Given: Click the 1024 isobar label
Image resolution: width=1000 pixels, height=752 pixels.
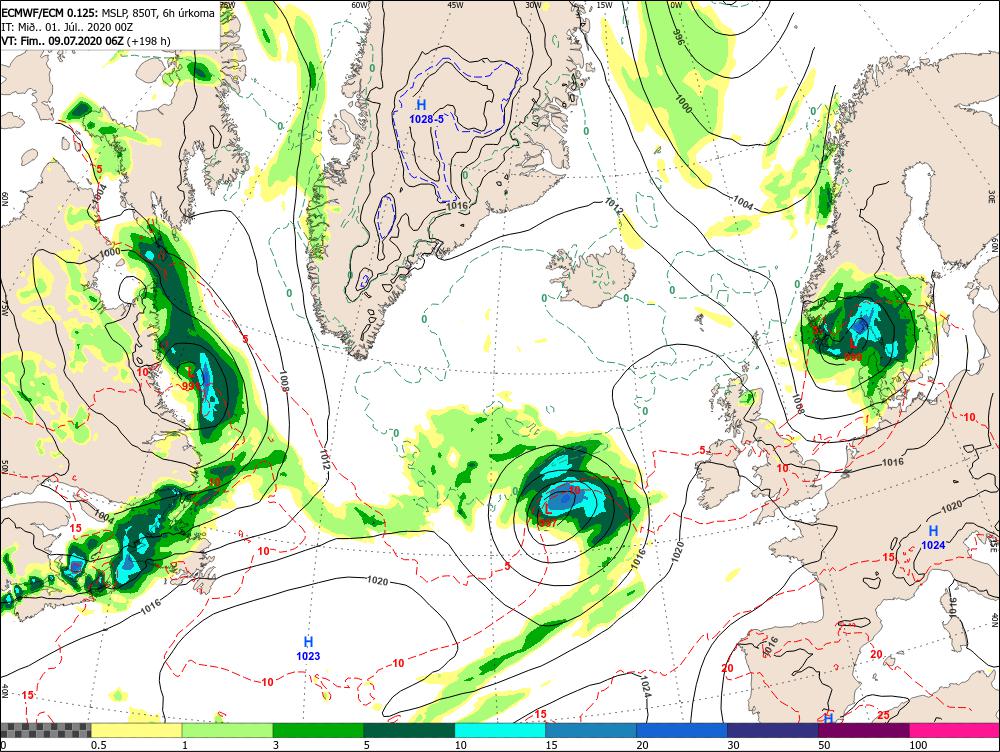Looking at the screenshot, I should point(645,688).
